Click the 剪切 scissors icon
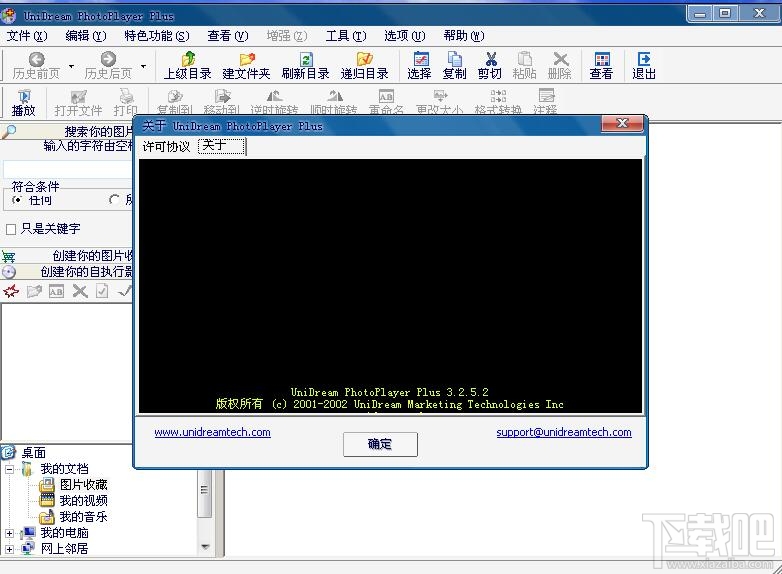This screenshot has height=574, width=782. pos(491,59)
